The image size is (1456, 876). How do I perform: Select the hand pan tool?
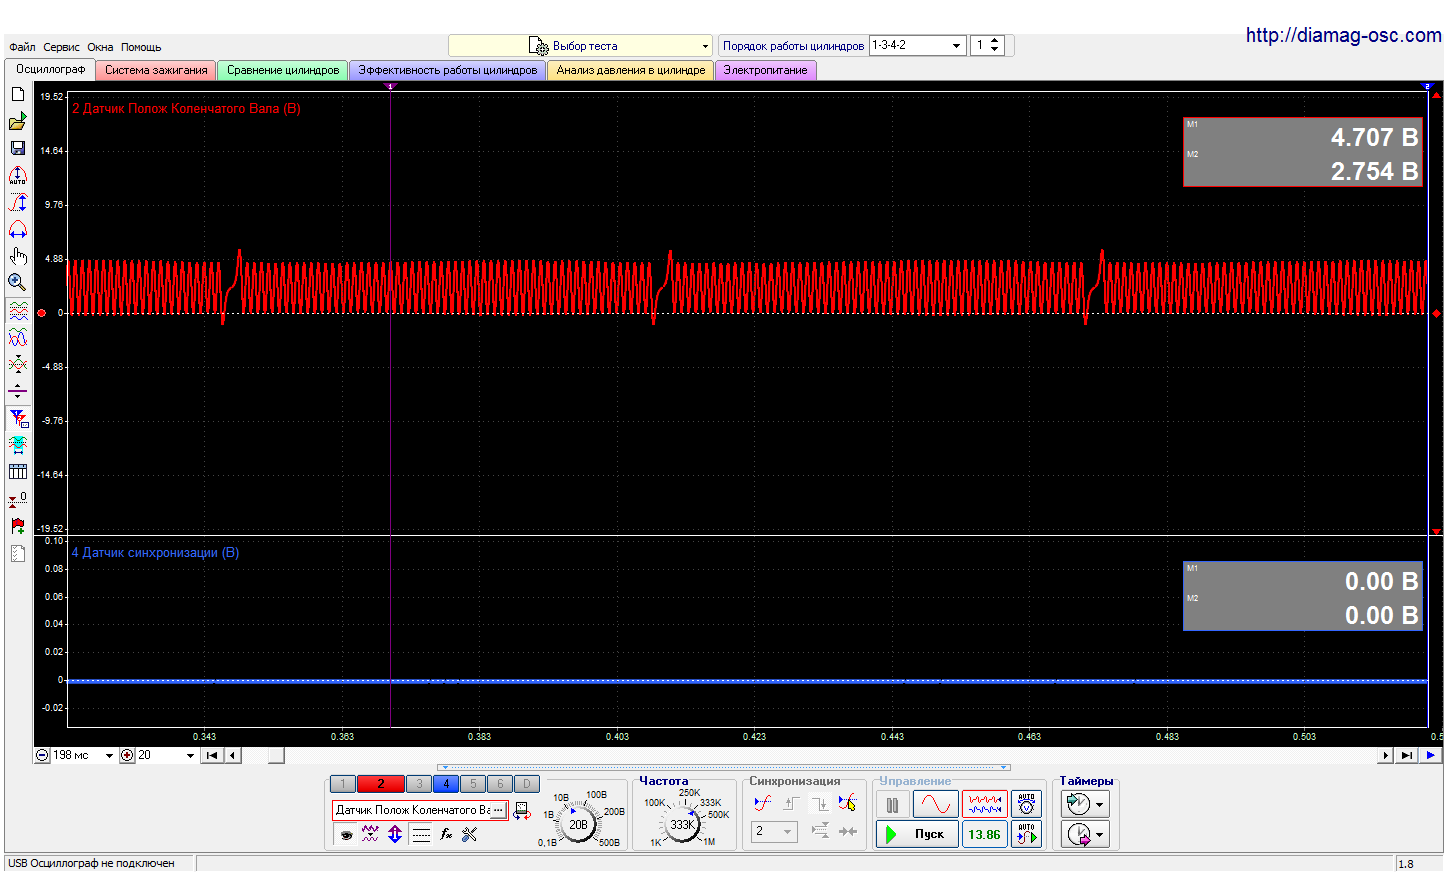(x=18, y=256)
